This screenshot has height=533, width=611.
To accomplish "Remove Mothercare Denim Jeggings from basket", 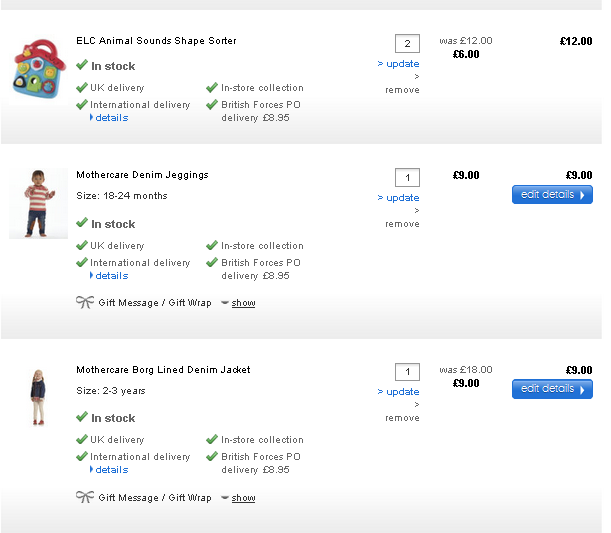I will [x=402, y=224].
